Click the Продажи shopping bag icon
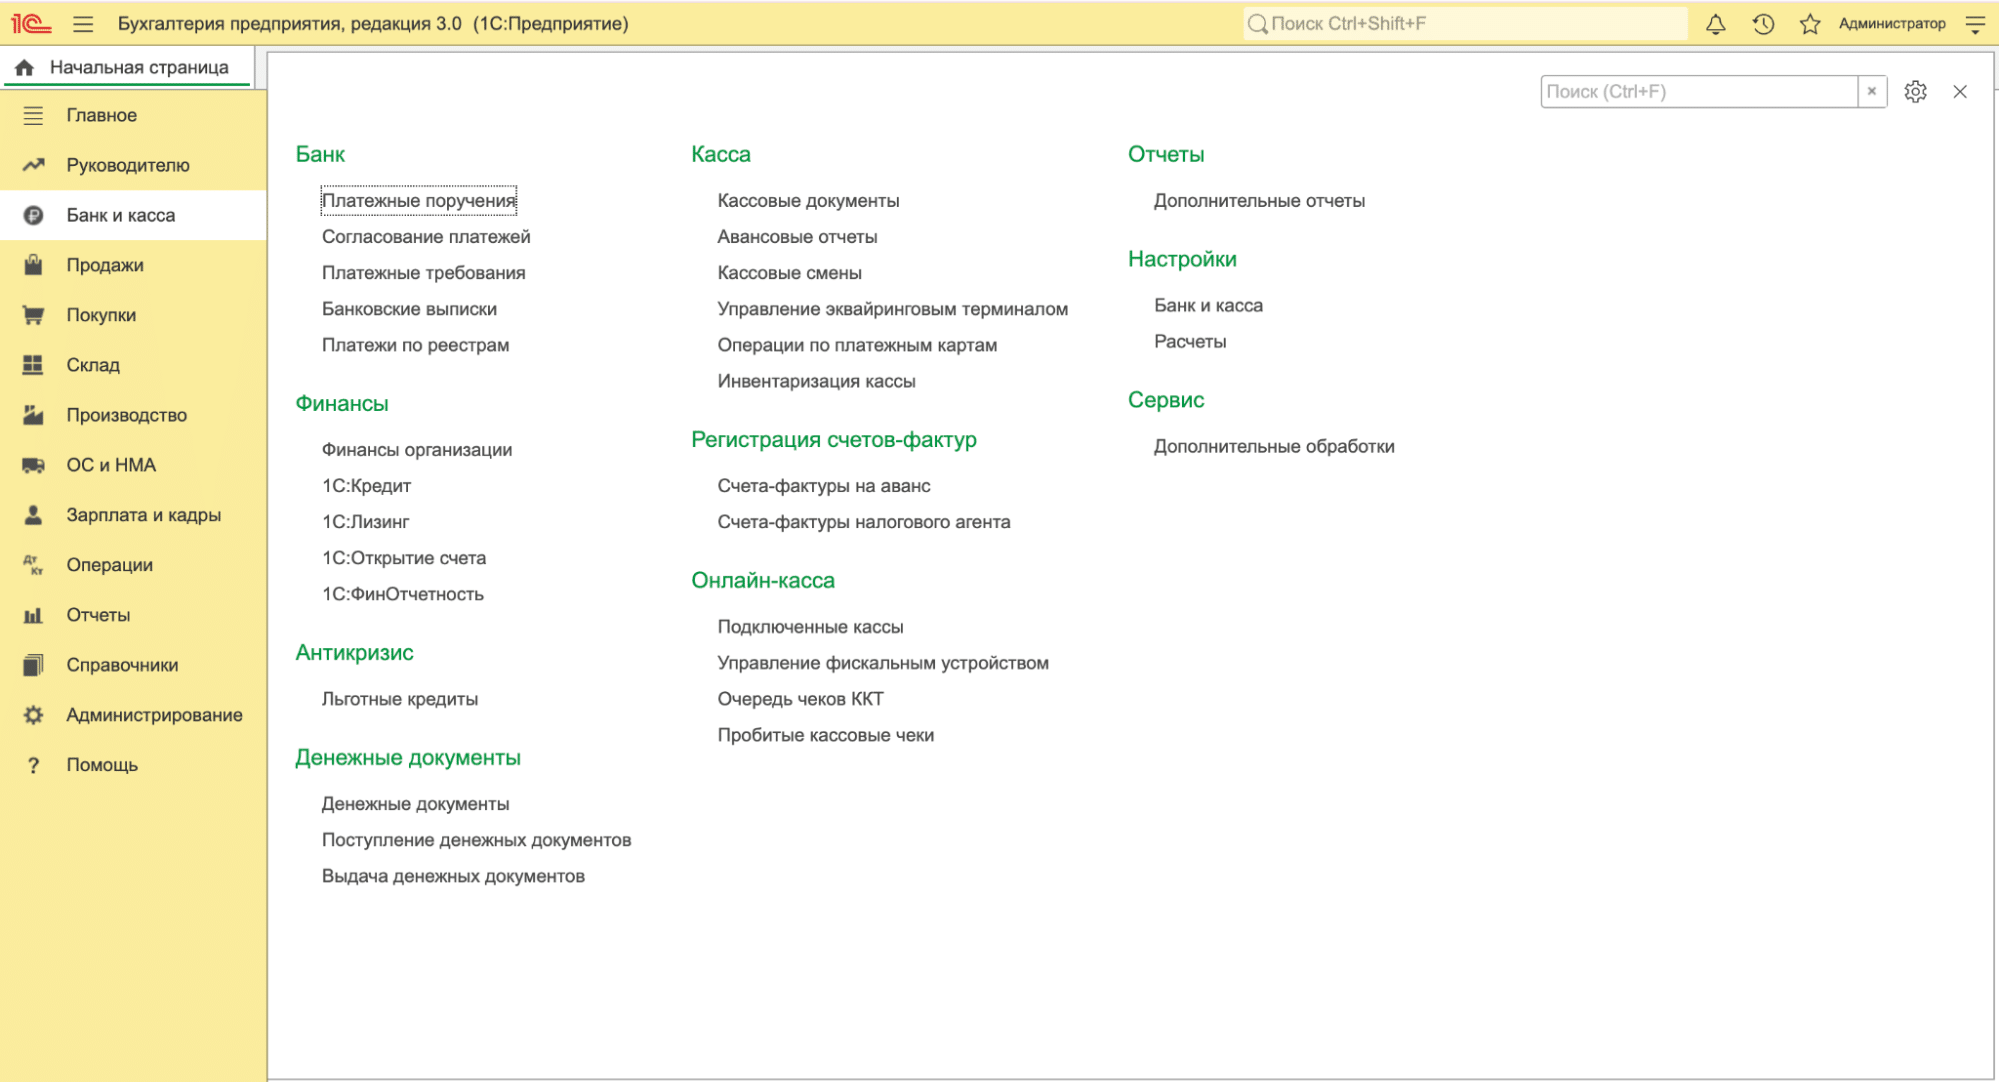This screenshot has height=1083, width=1999. (x=33, y=265)
